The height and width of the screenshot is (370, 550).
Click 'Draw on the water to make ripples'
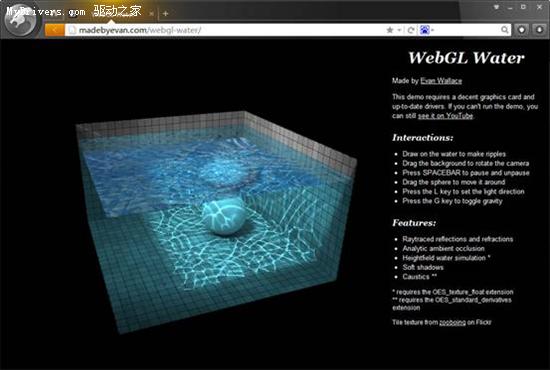454,154
